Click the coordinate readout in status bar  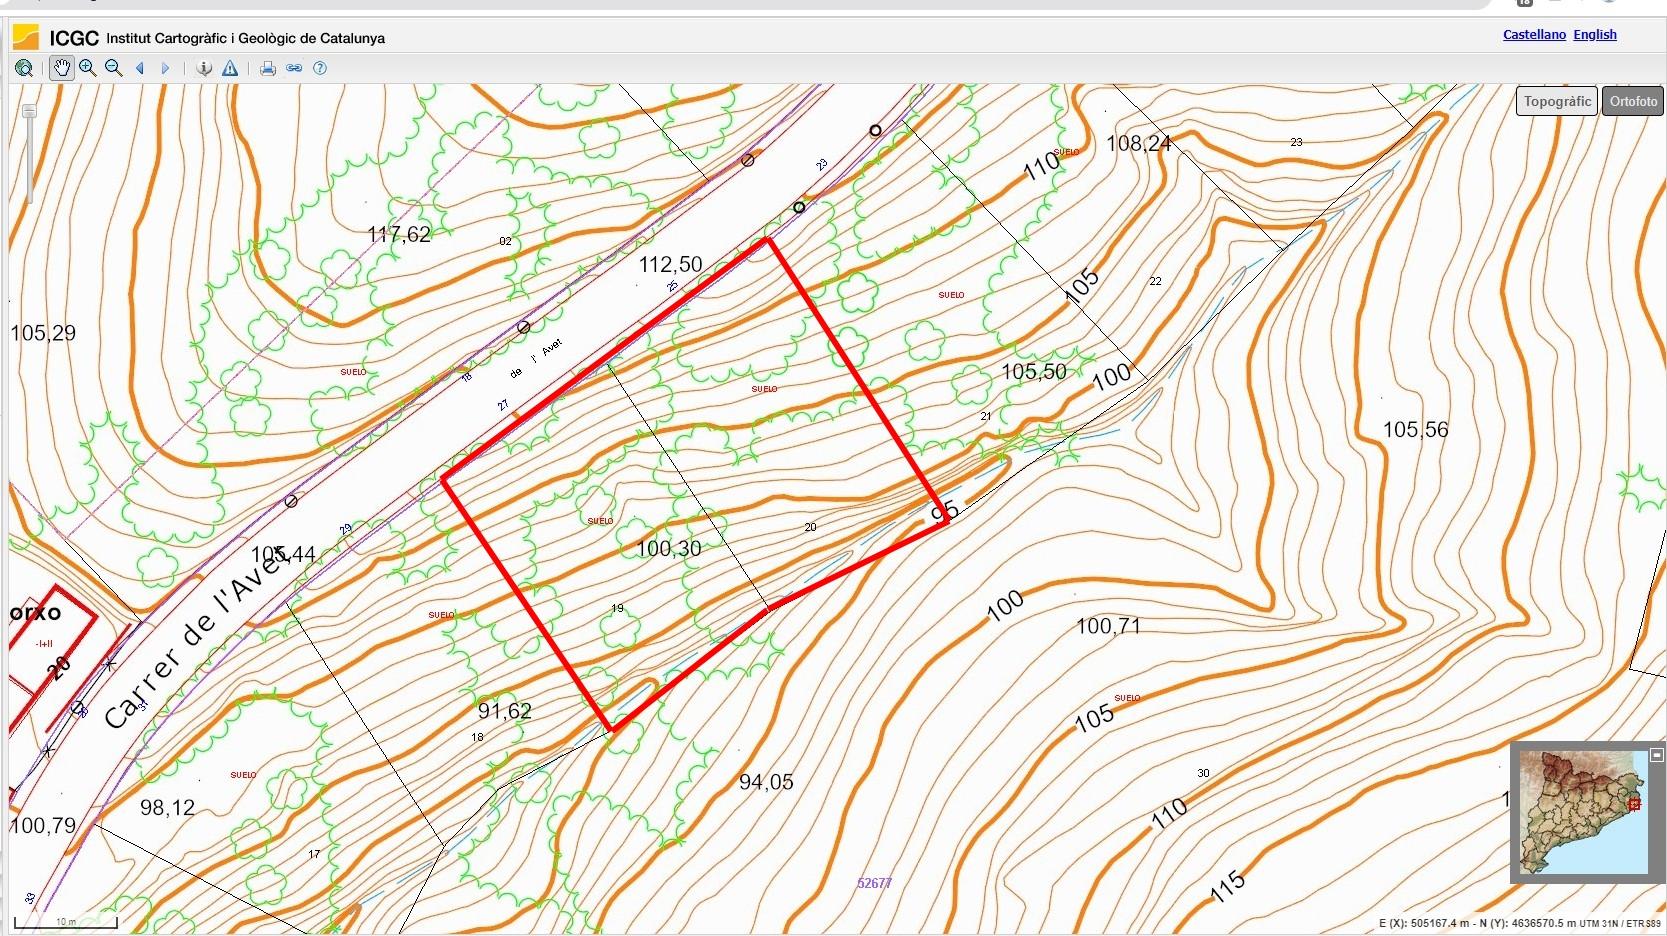click(1519, 923)
